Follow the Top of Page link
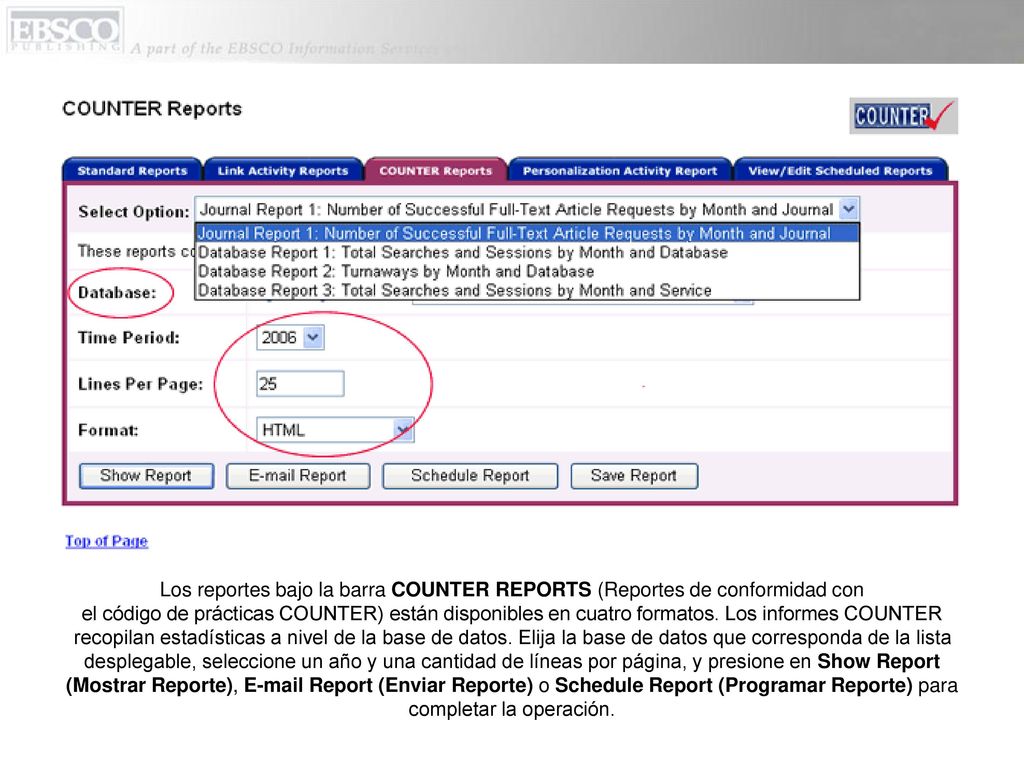Image resolution: width=1024 pixels, height=768 pixels. 106,541
